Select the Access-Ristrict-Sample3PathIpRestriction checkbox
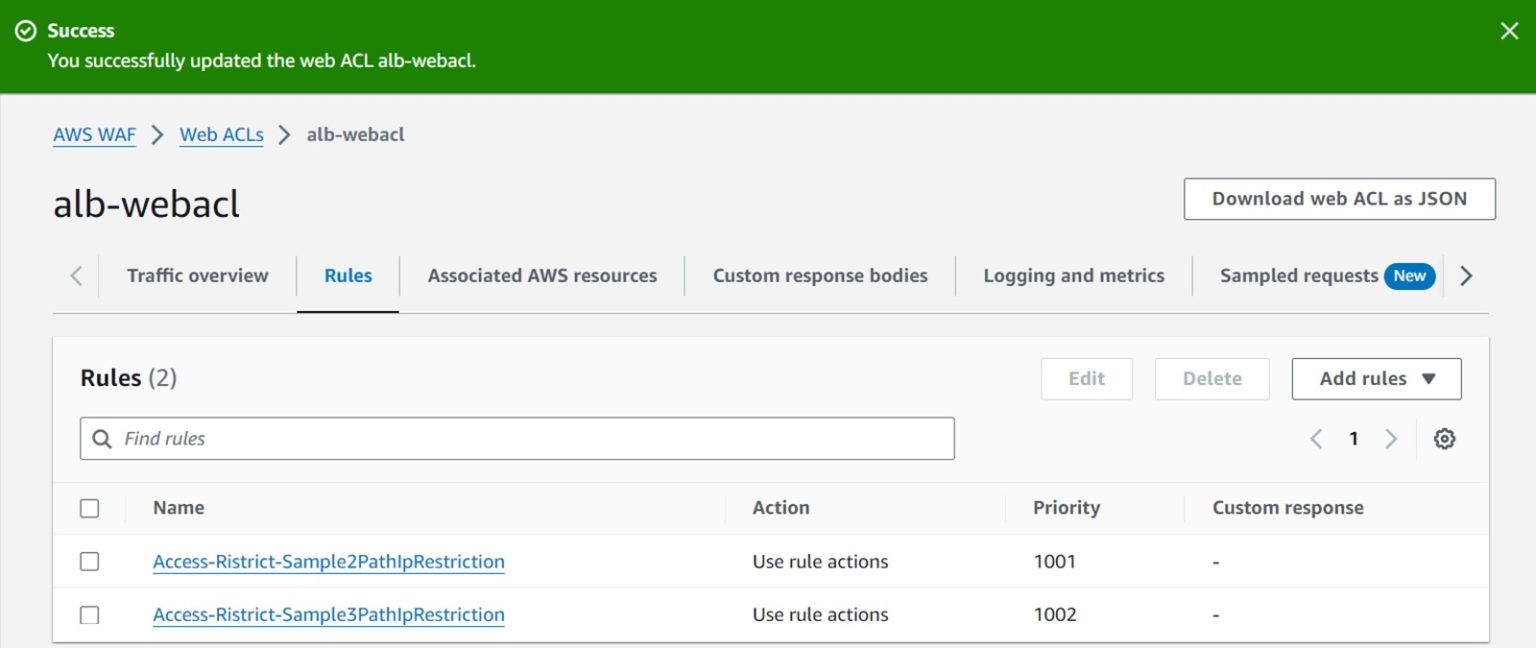Screen dimensions: 1536x648 point(89,614)
